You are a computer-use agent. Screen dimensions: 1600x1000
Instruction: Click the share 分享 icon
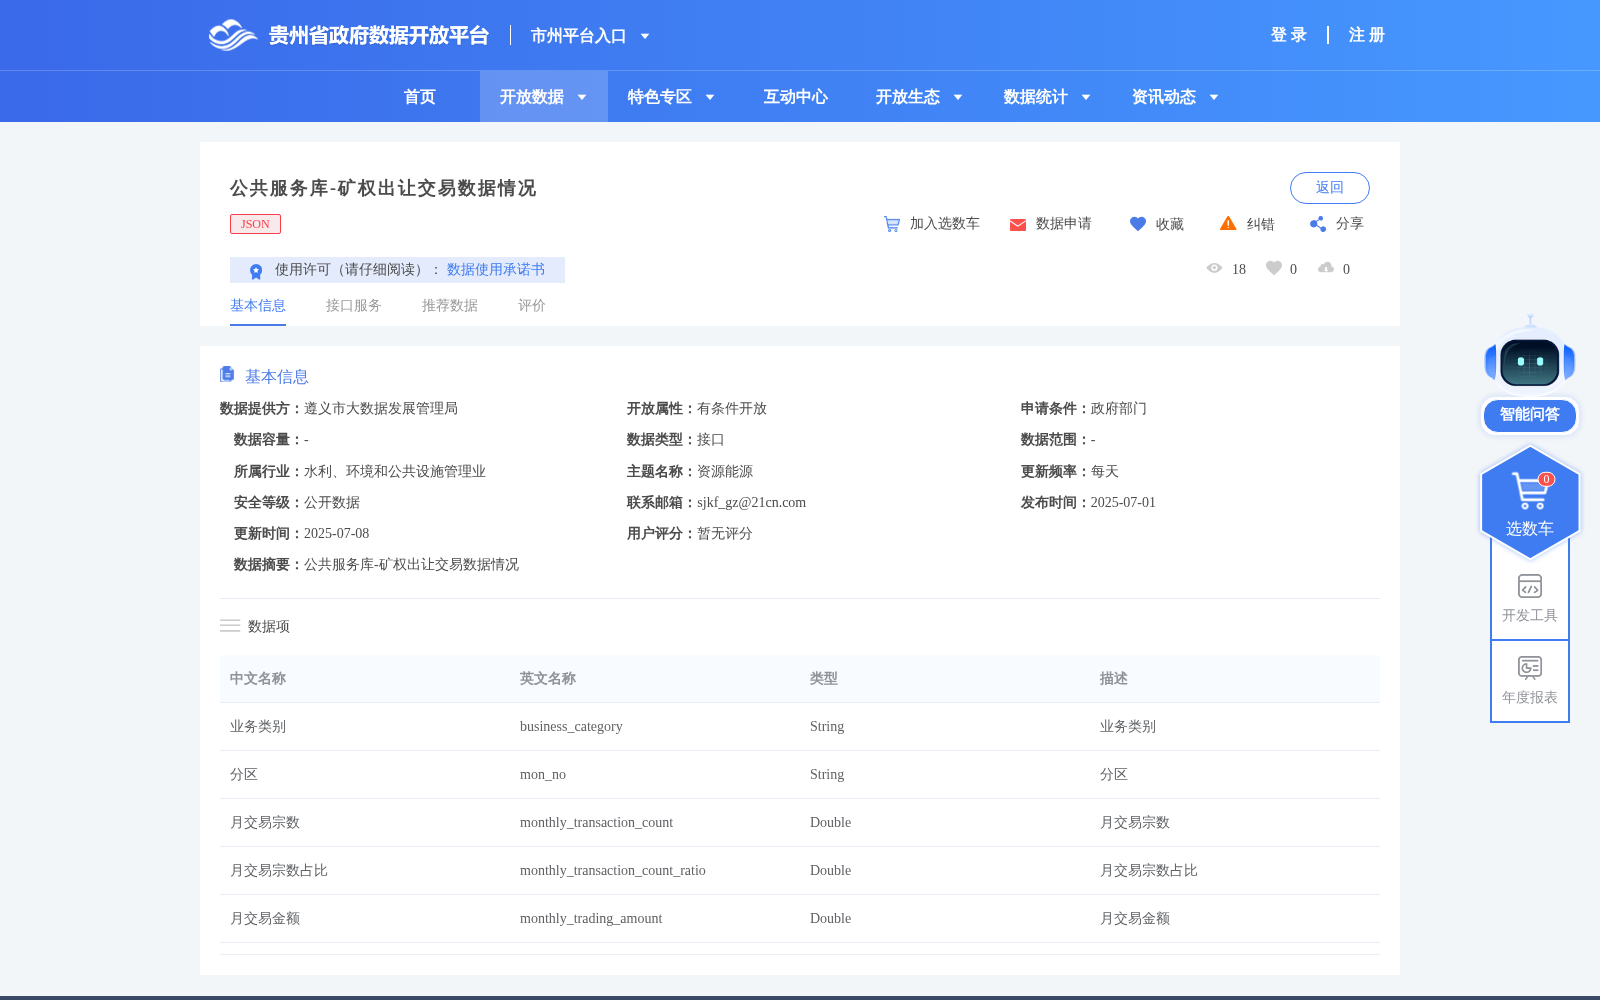pyautogui.click(x=1318, y=224)
